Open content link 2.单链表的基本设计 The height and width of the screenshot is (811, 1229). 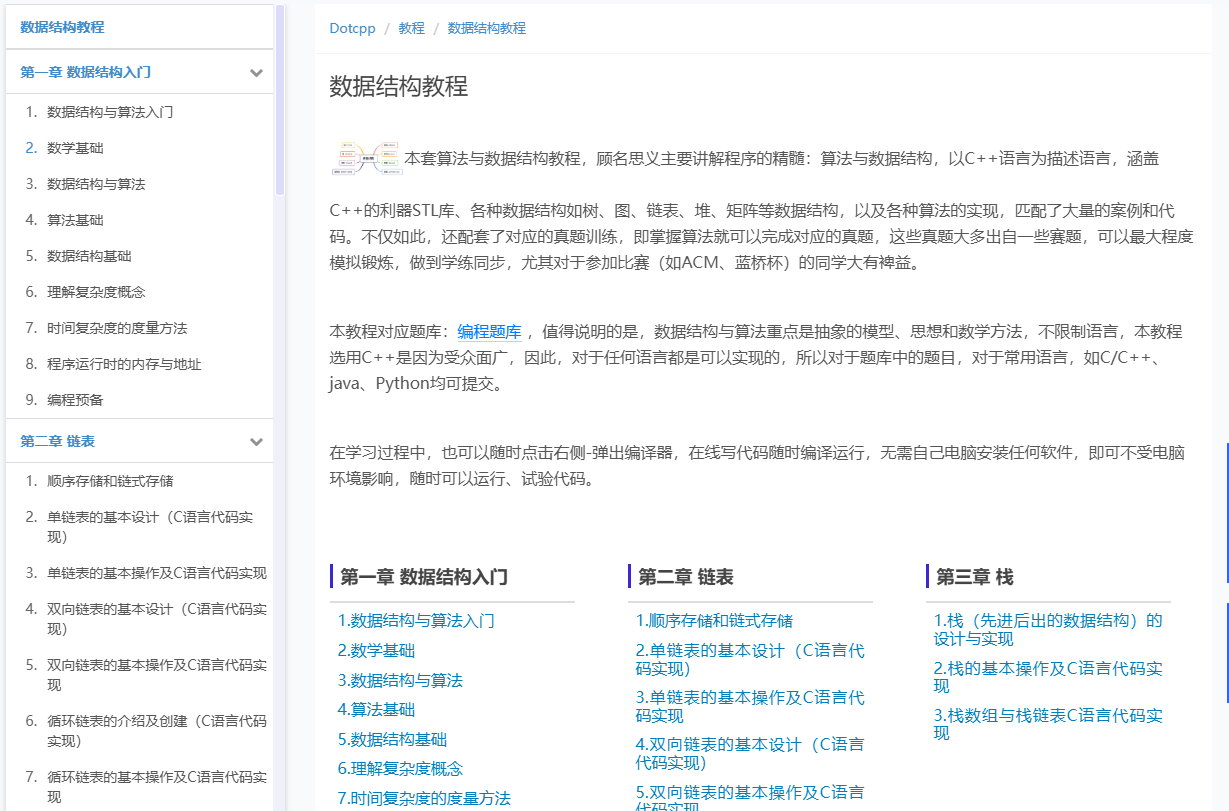(750, 660)
